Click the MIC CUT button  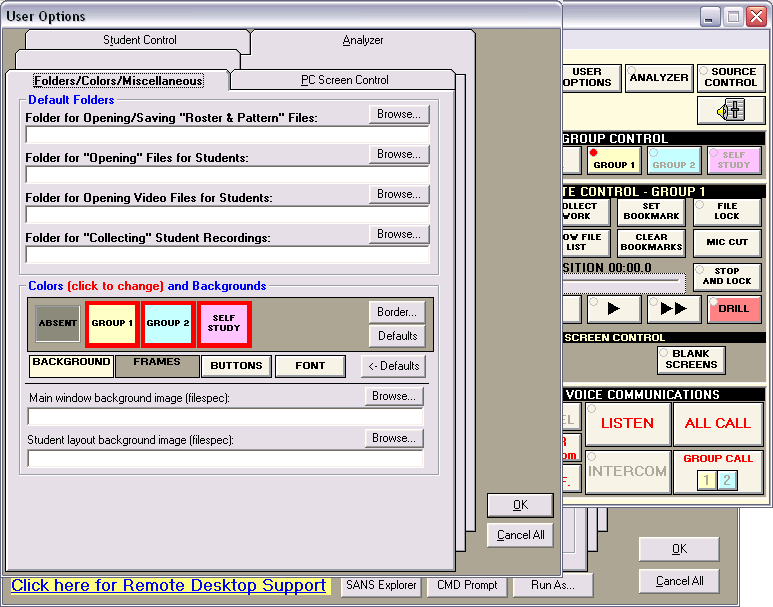[x=726, y=242]
